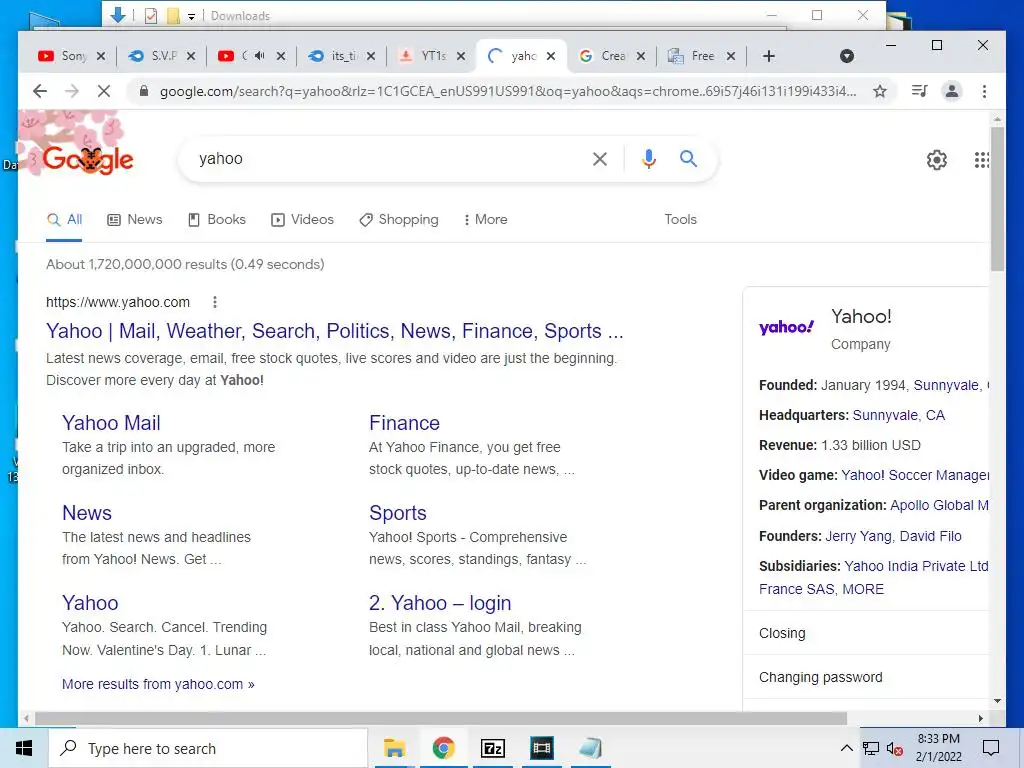
Task: Open the main Yahoo result title
Action: tap(334, 331)
